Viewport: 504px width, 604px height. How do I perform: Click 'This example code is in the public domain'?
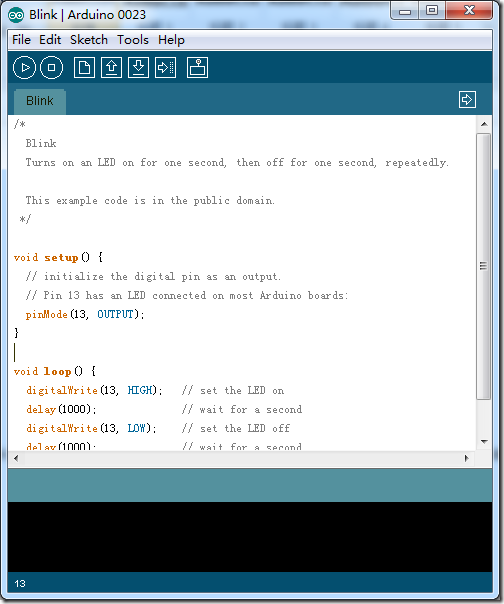[150, 200]
